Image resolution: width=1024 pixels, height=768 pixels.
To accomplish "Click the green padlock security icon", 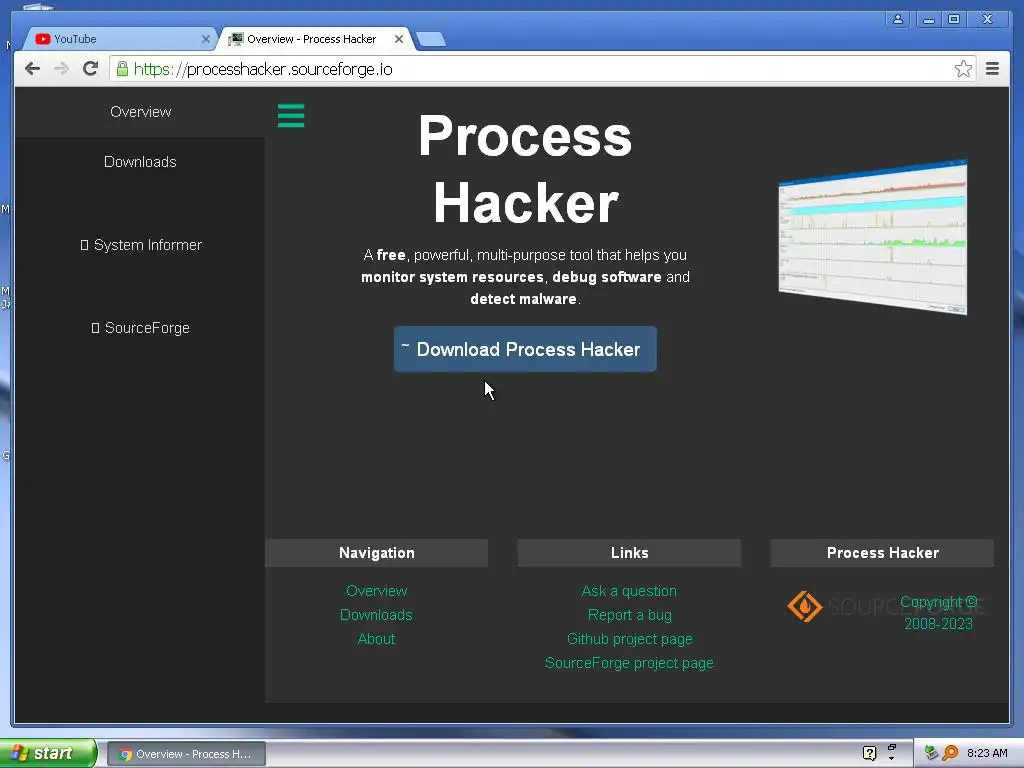I will point(122,69).
